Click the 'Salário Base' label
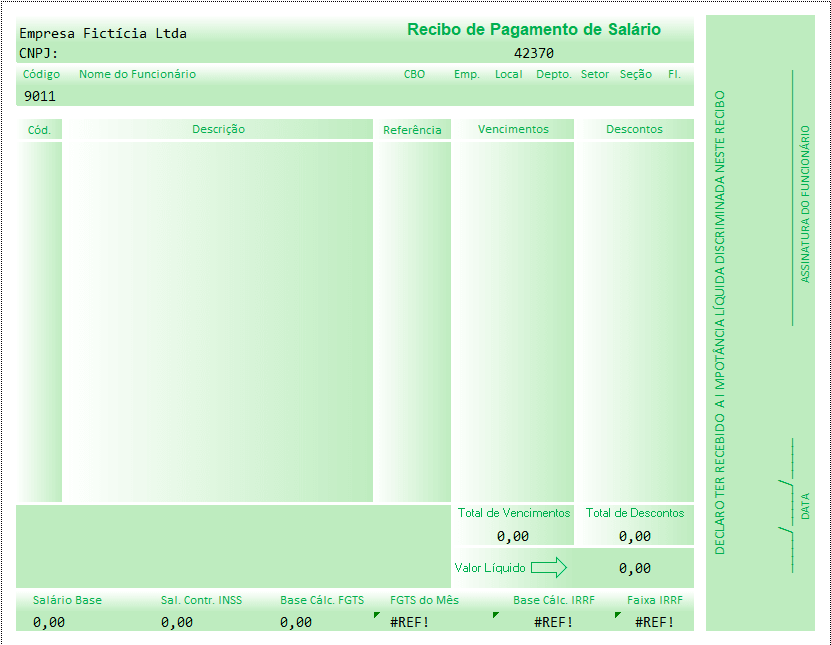 (x=67, y=600)
